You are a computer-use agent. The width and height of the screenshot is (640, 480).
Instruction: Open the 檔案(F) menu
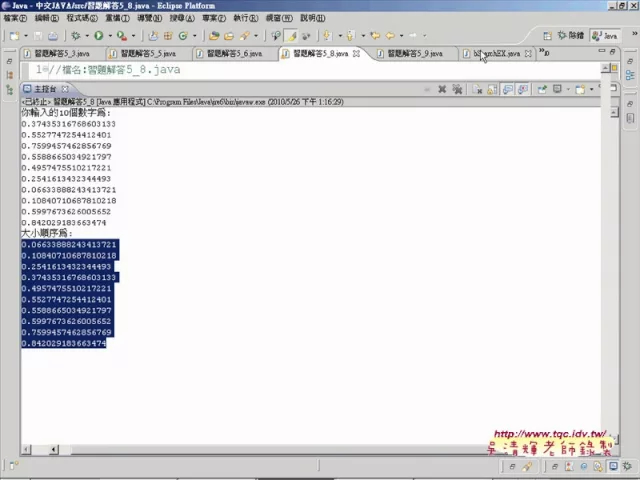pos(15,18)
